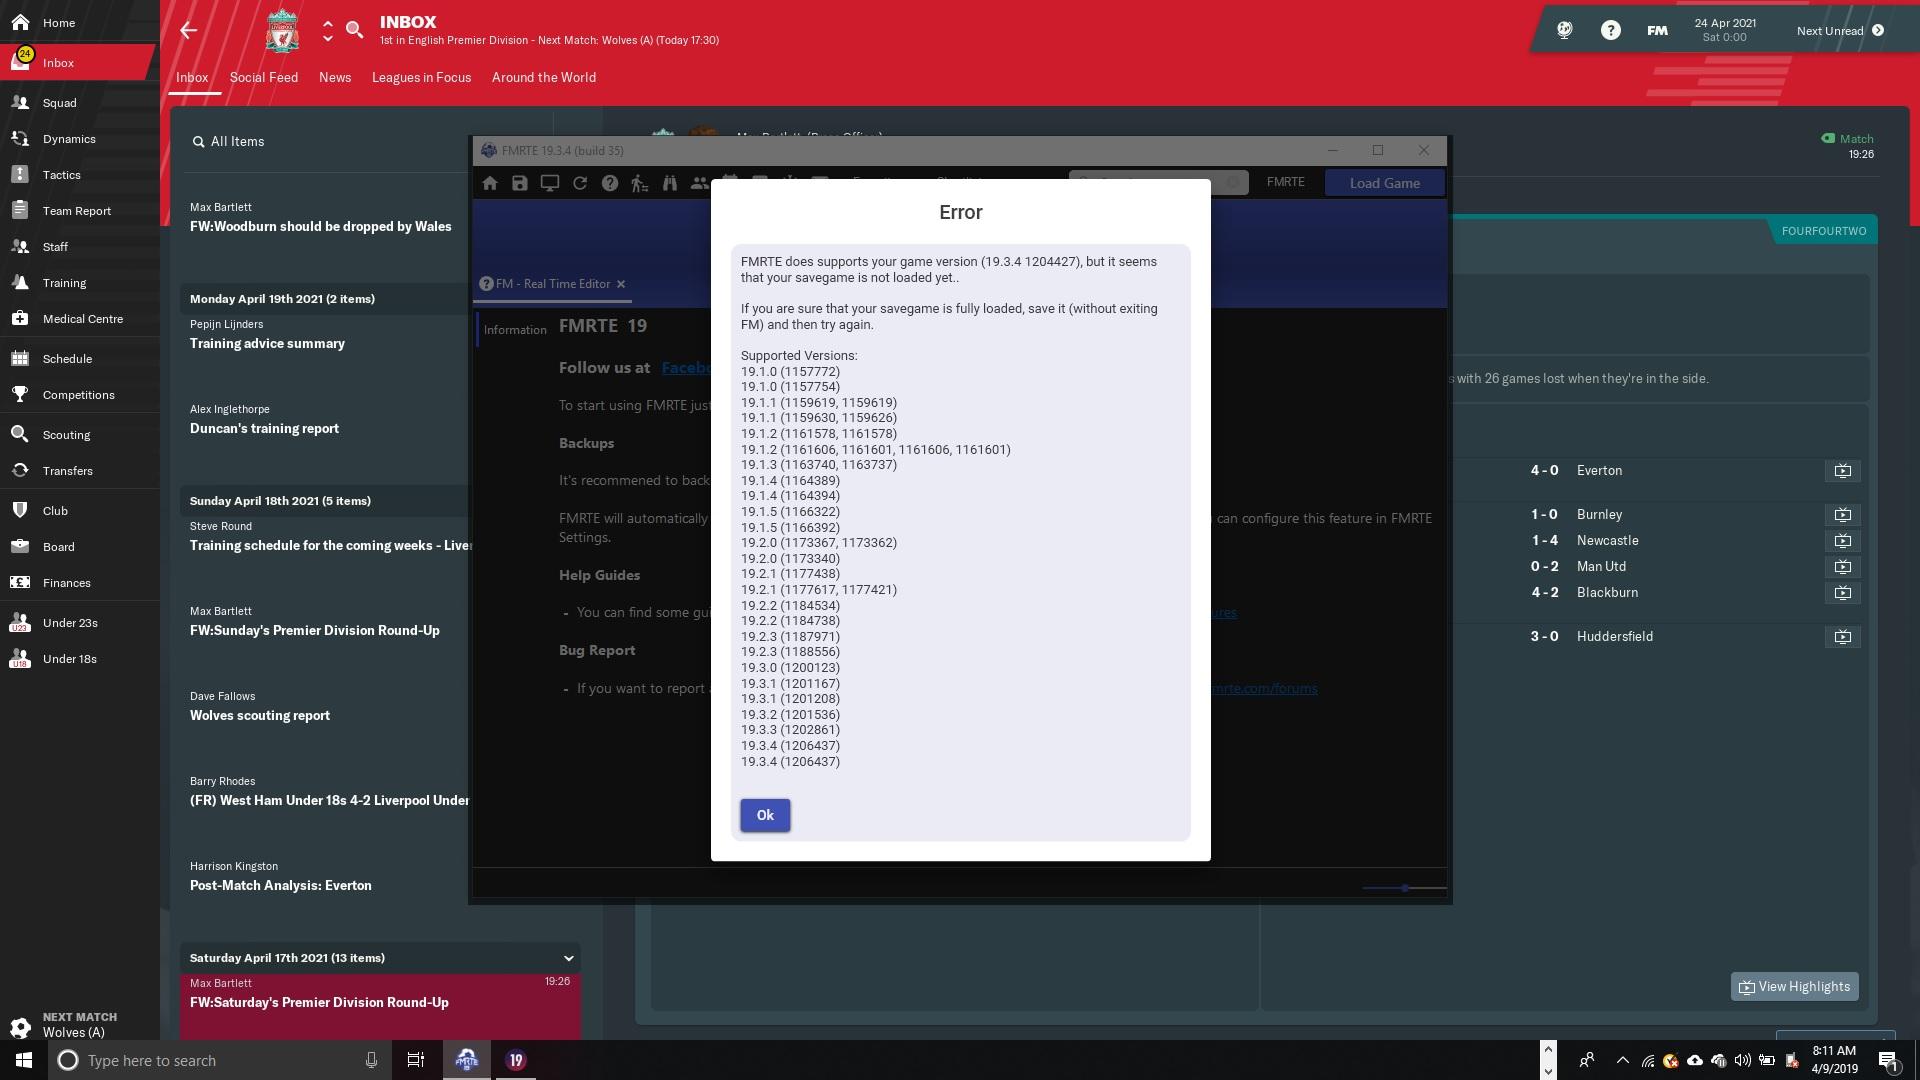Click the FMRTE help toolbar icon

tap(610, 183)
